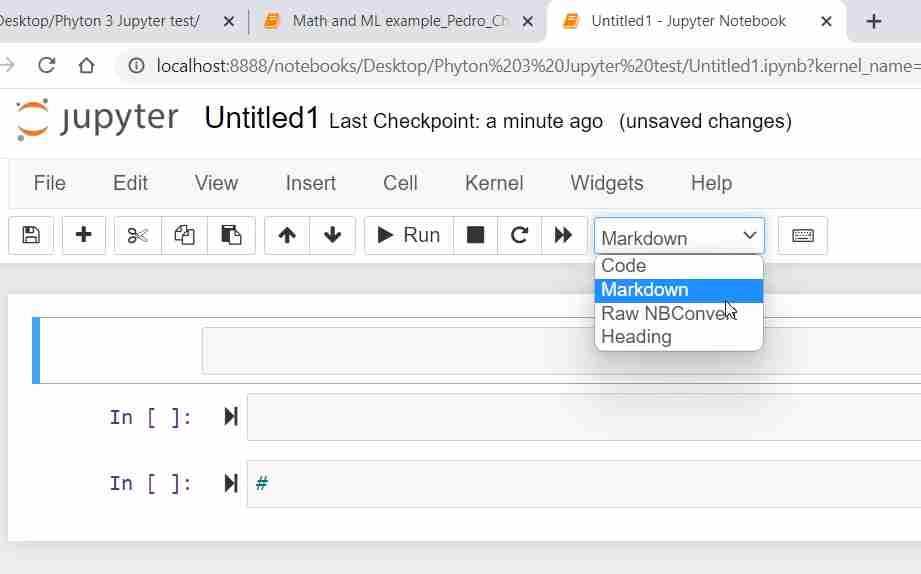The height and width of the screenshot is (574, 921).
Task: Choose Heading cell type
Action: (x=679, y=337)
